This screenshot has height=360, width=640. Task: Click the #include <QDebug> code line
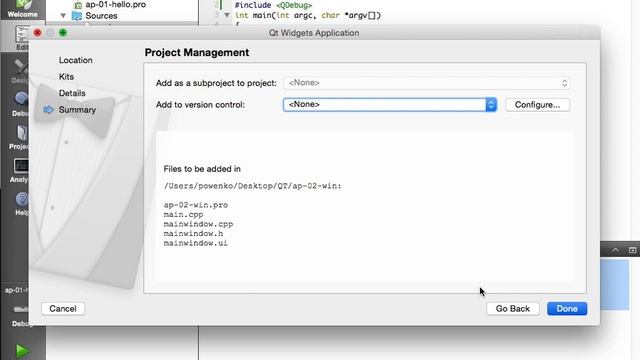click(273, 5)
